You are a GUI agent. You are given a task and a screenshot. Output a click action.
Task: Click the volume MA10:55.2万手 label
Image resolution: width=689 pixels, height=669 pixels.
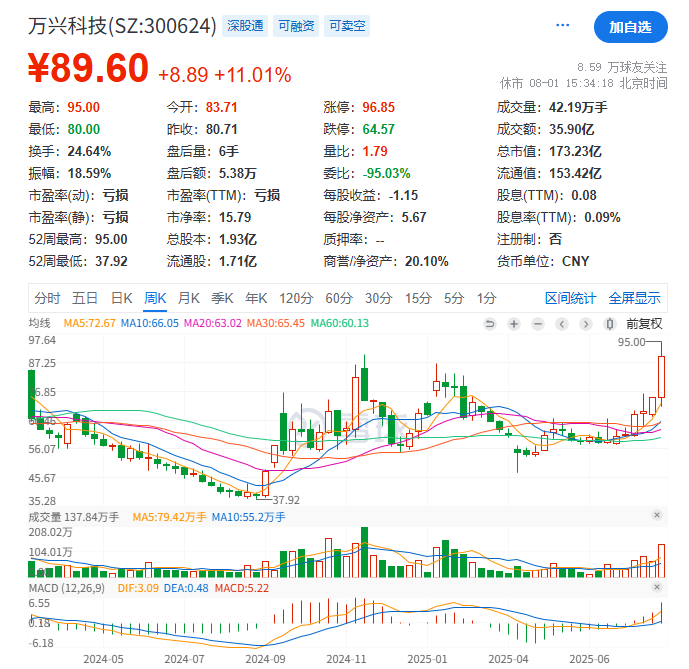click(x=248, y=517)
